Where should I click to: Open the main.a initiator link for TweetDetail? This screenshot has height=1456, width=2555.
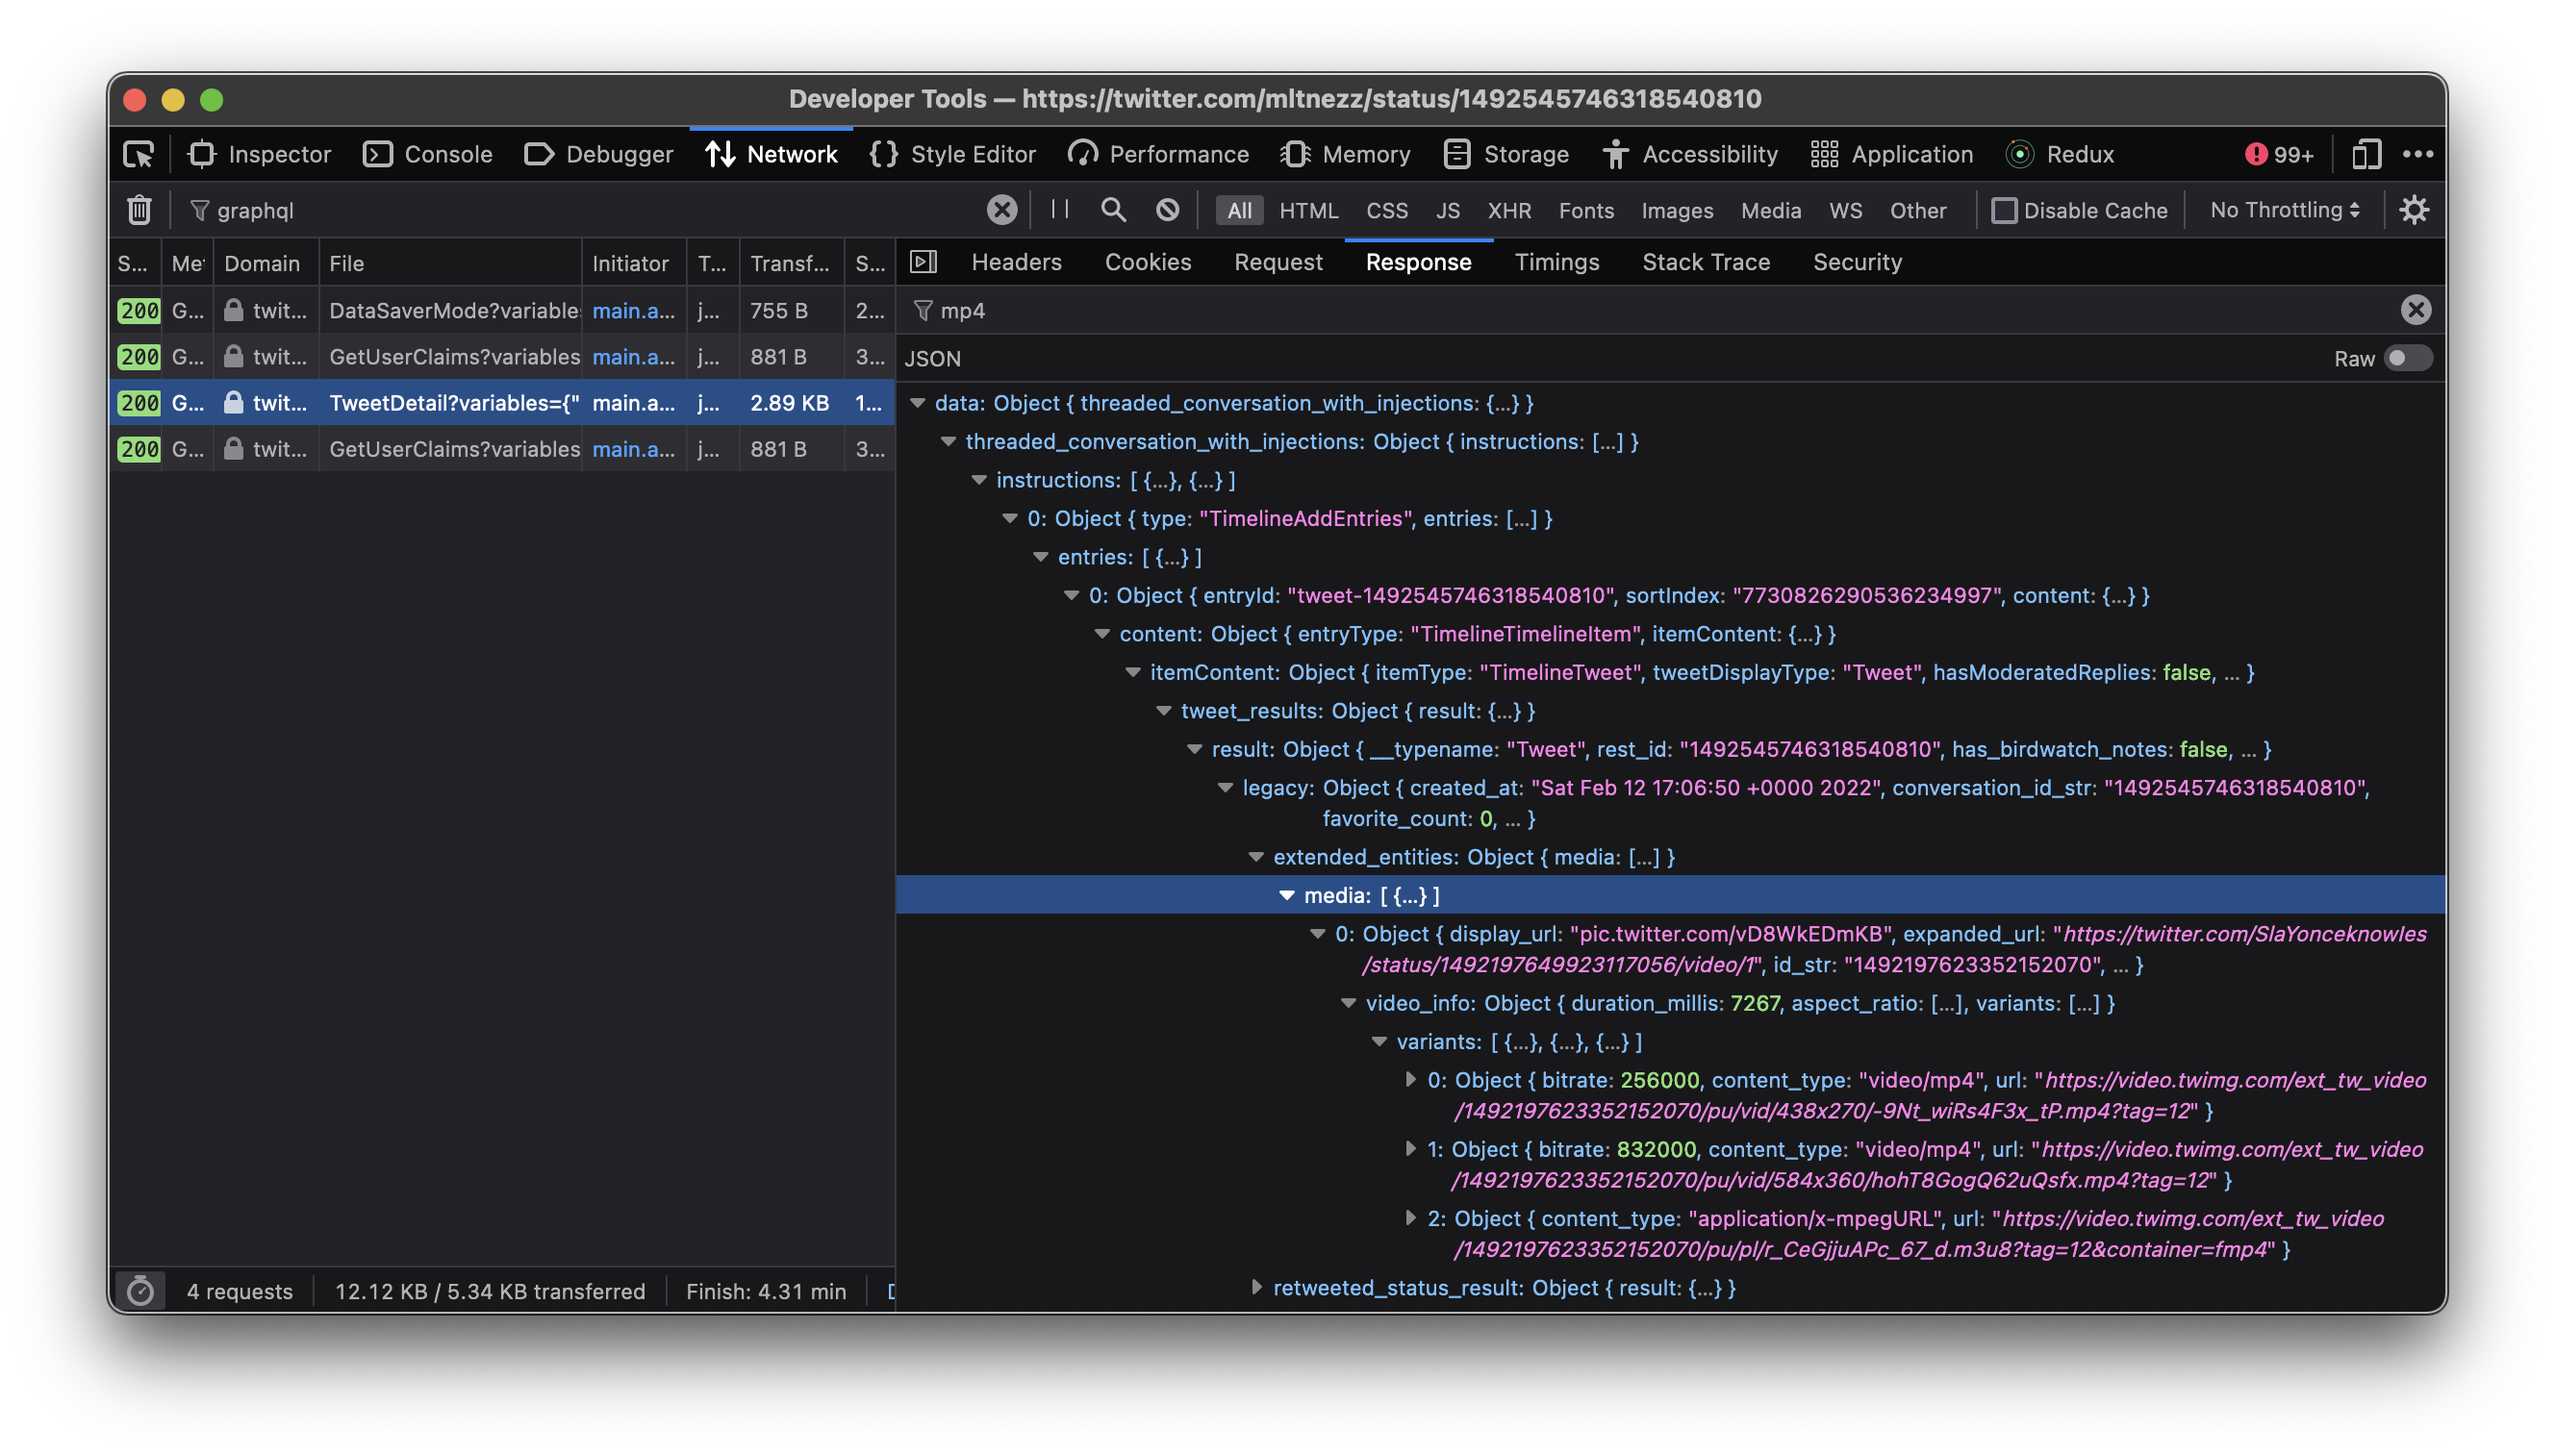(633, 403)
